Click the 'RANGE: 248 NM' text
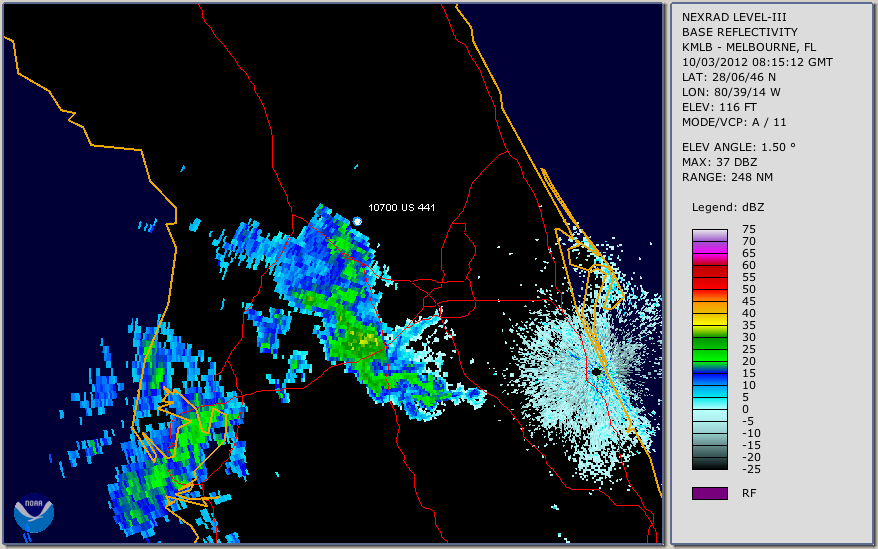The height and width of the screenshot is (549, 878). click(x=727, y=177)
